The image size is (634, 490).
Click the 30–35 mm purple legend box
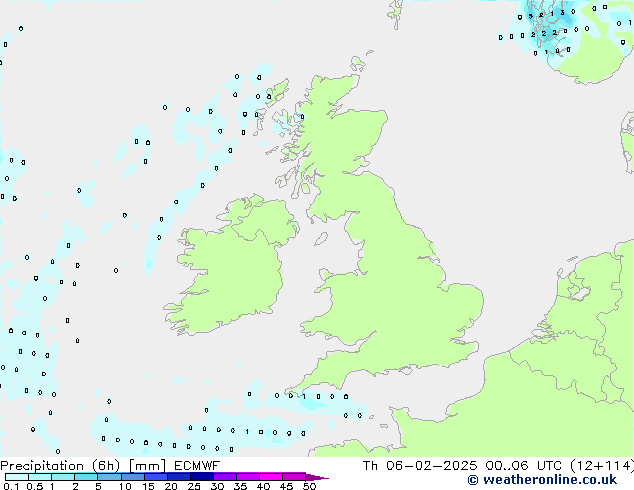pyautogui.click(x=225, y=477)
